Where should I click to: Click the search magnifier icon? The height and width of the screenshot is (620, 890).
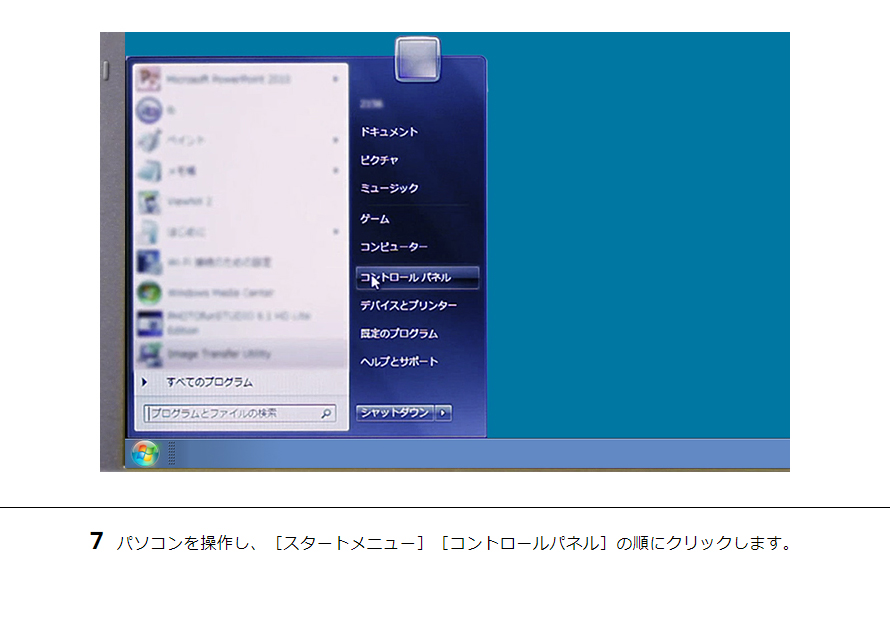click(326, 413)
